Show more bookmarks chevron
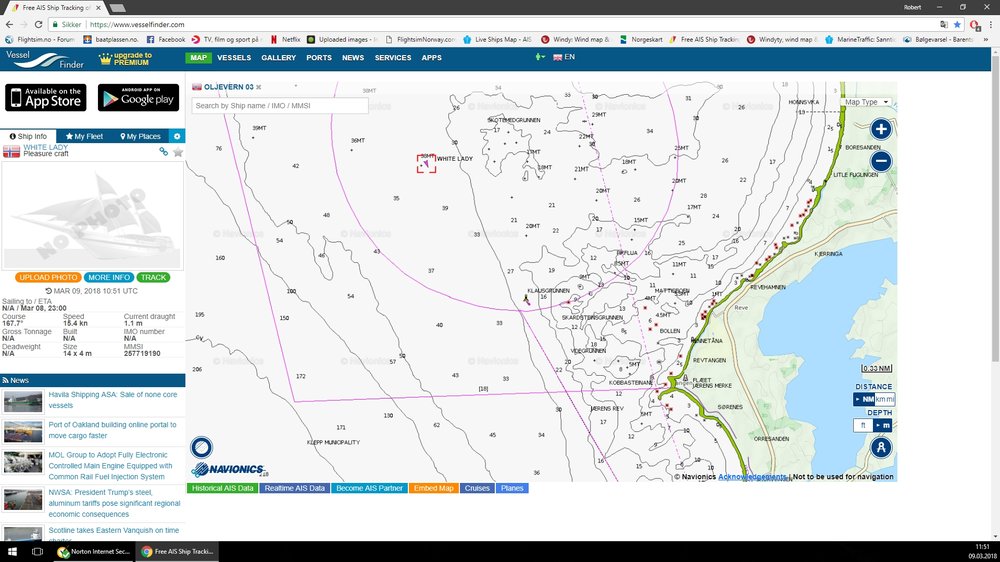Viewport: 1000px width, 562px height. (986, 40)
